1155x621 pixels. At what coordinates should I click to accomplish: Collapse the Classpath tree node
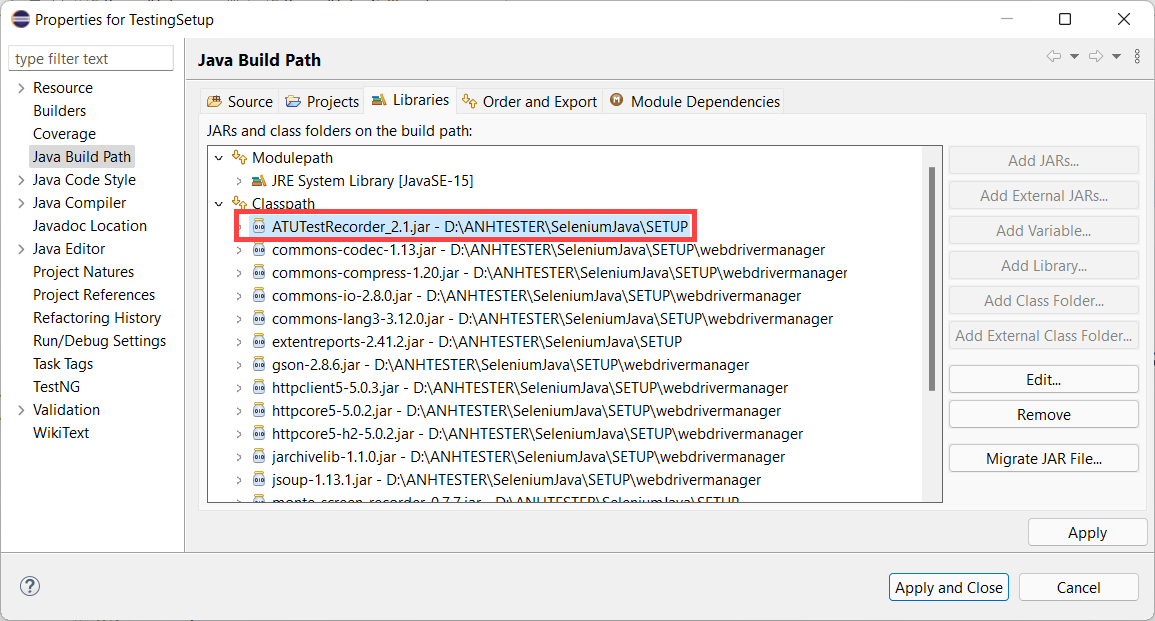pos(219,203)
